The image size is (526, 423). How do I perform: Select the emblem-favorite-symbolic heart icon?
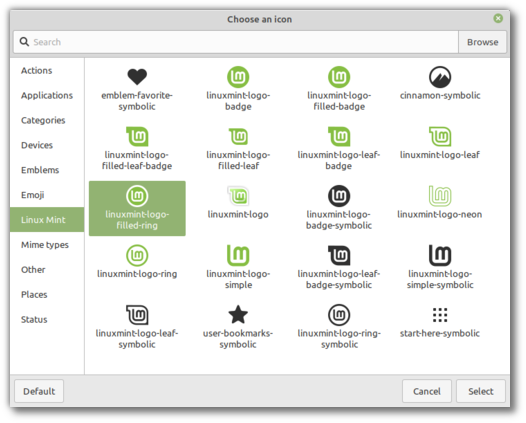click(x=137, y=77)
